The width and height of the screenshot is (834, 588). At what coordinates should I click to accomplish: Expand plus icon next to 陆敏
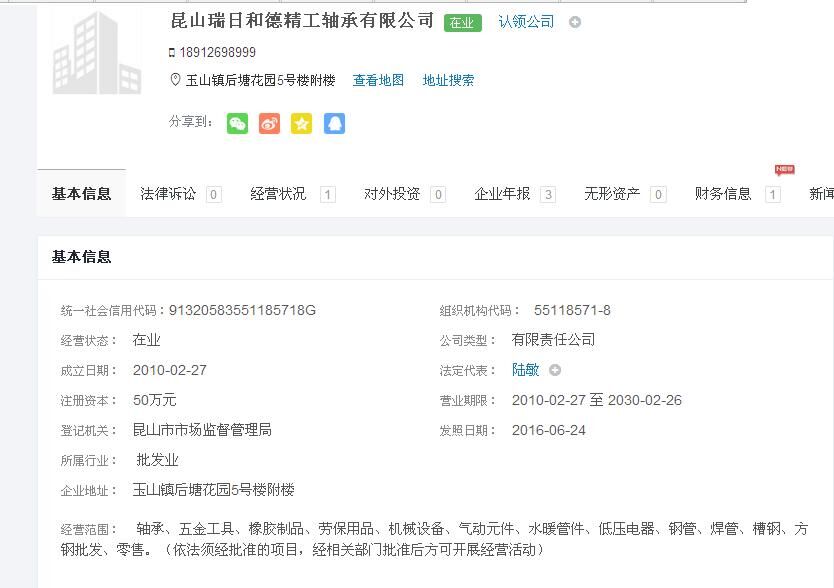[x=555, y=370]
